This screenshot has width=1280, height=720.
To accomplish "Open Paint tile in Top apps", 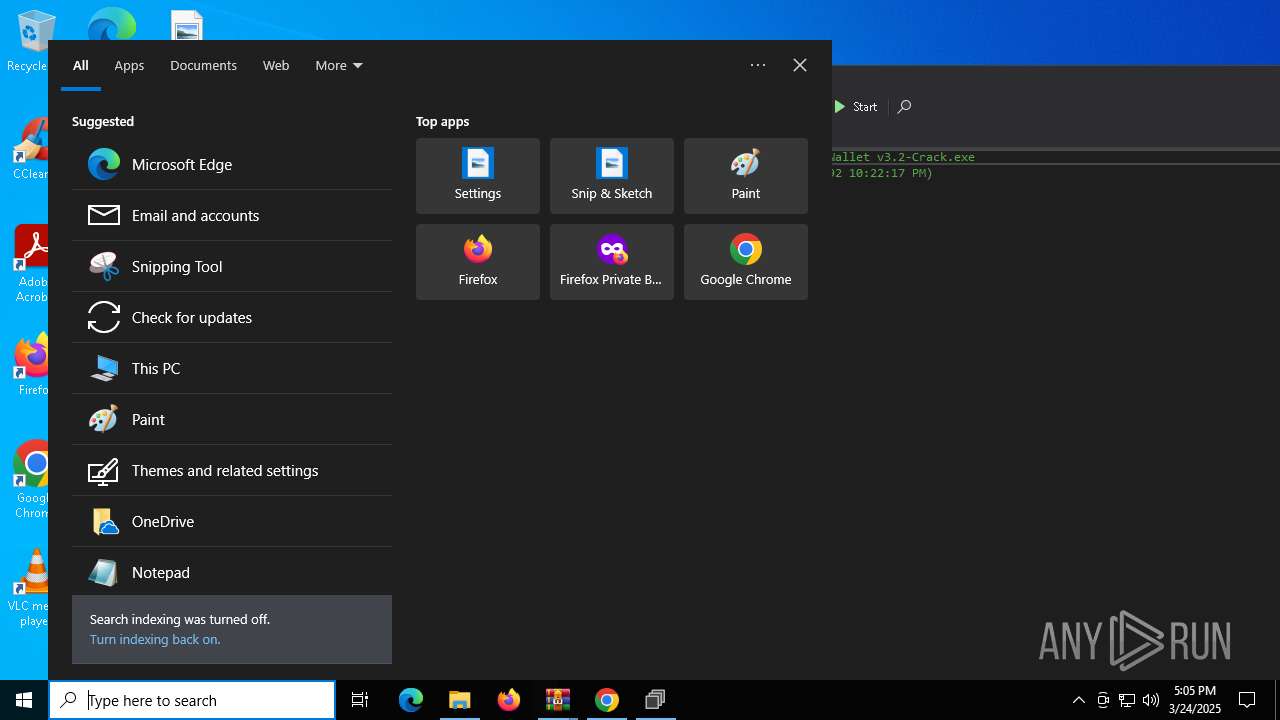I will 746,176.
